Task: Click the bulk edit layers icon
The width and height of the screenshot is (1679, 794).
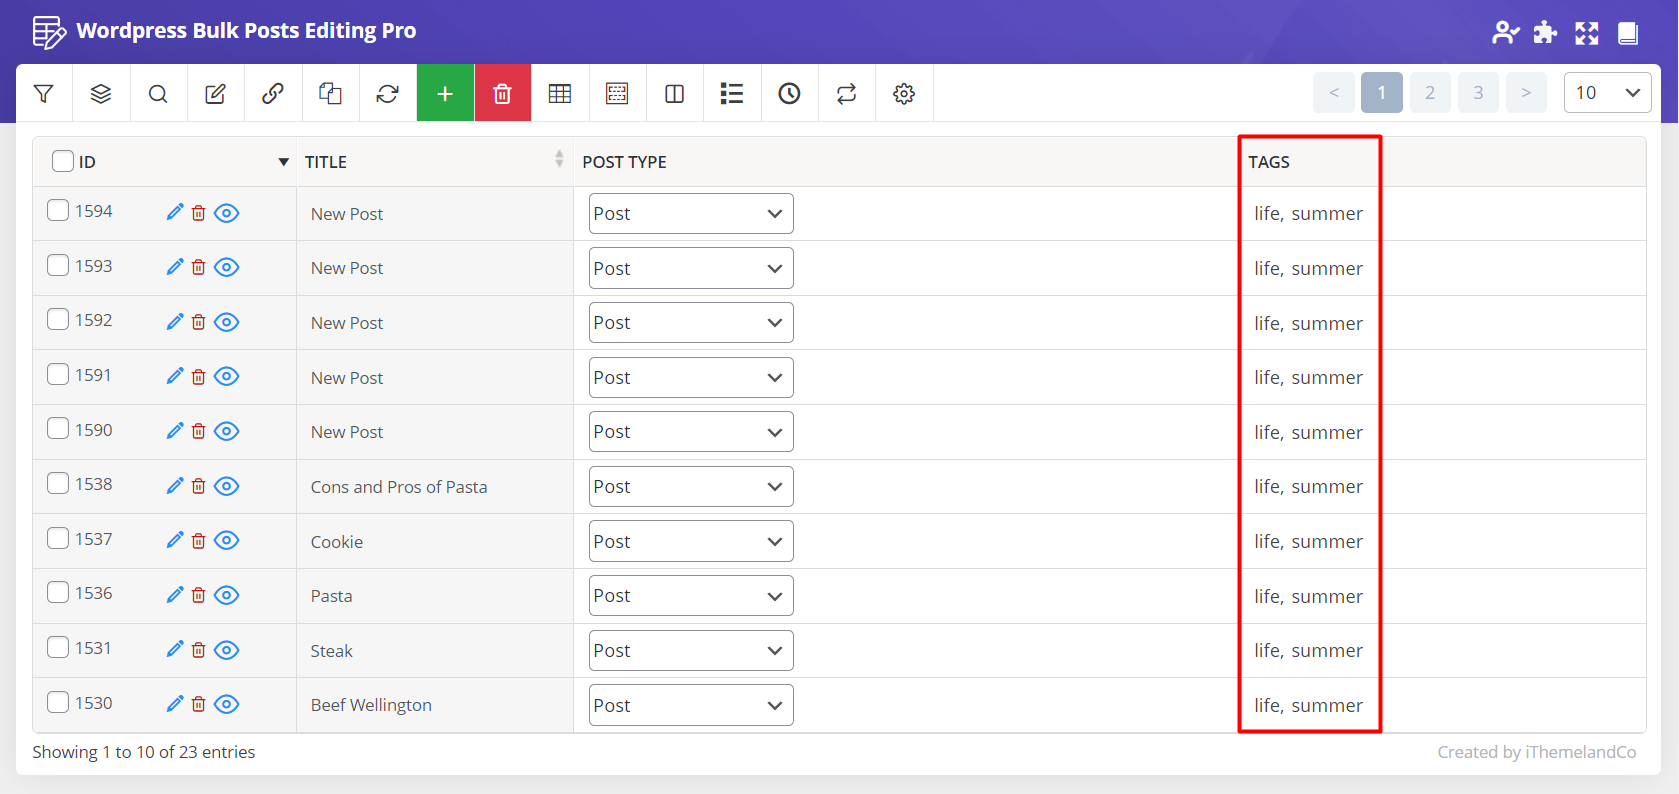Action: click(101, 94)
